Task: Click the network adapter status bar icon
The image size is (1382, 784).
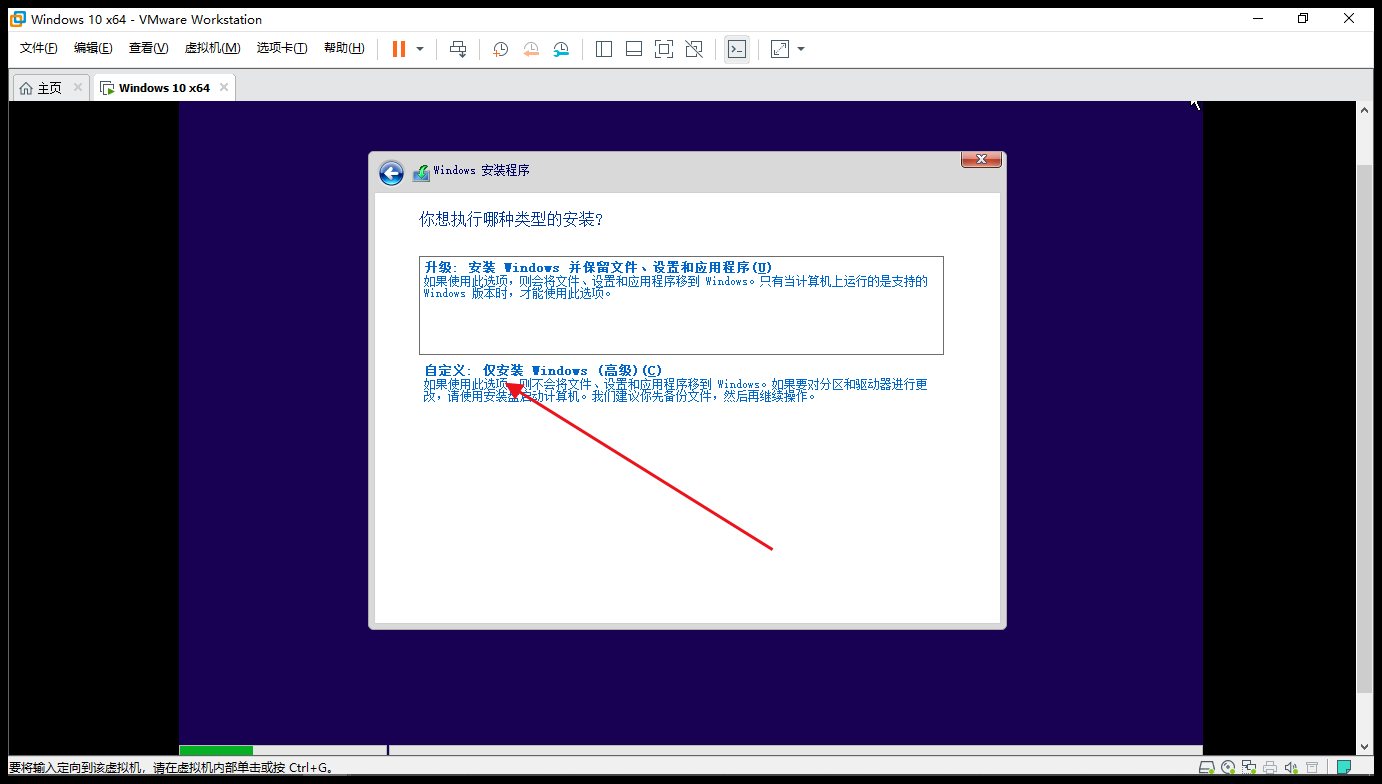Action: 1249,768
